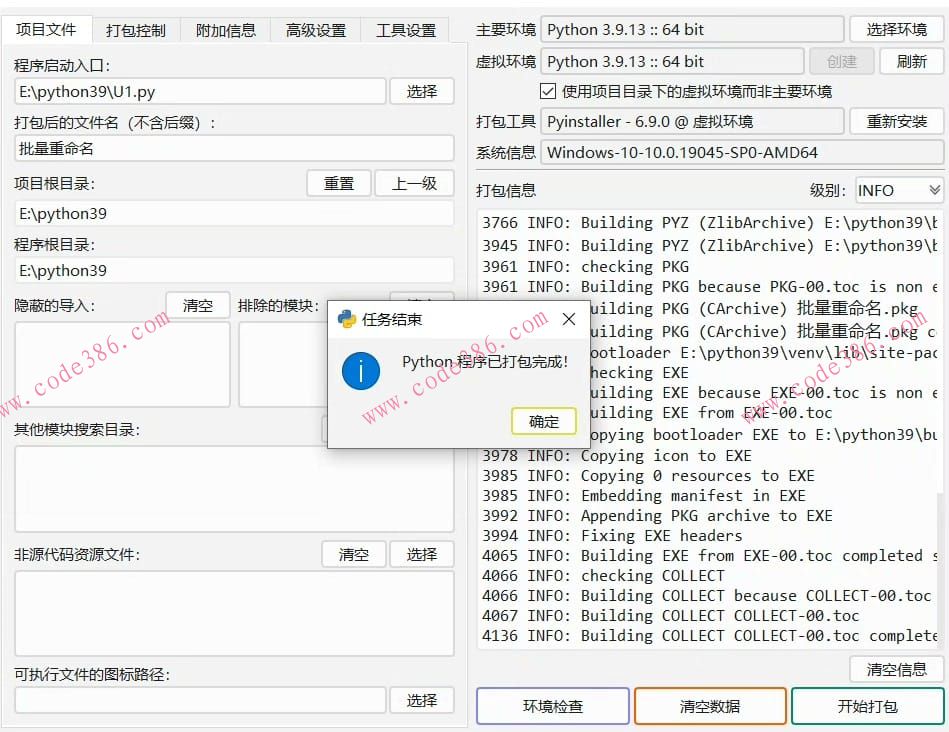This screenshot has height=732, width=949.
Task: Click the 系统信息 Windows field
Action: pos(742,152)
